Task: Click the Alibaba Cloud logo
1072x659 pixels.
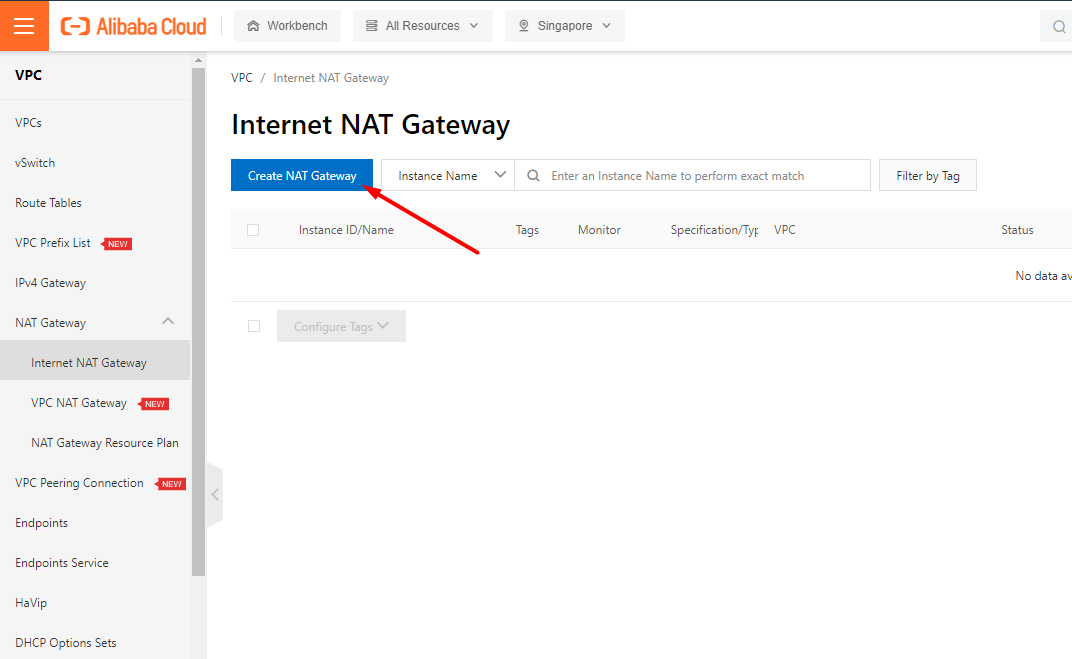Action: click(133, 26)
